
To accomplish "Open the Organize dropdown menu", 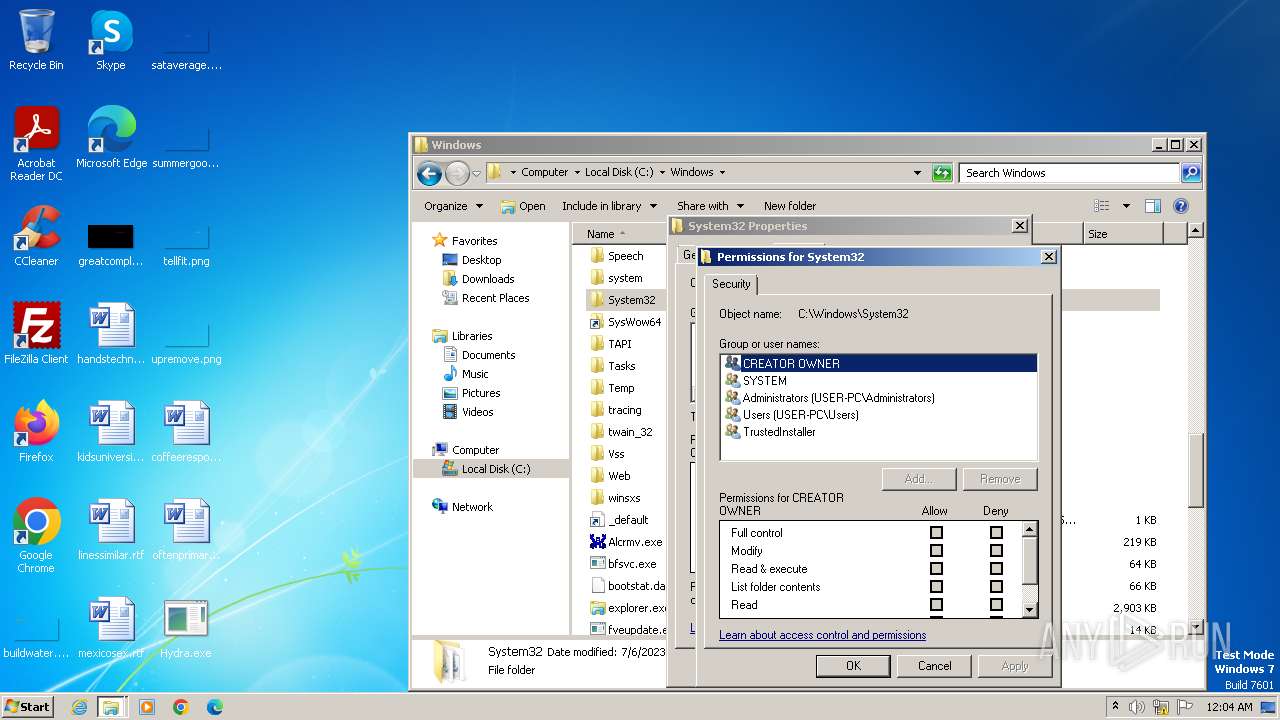I will pos(453,206).
